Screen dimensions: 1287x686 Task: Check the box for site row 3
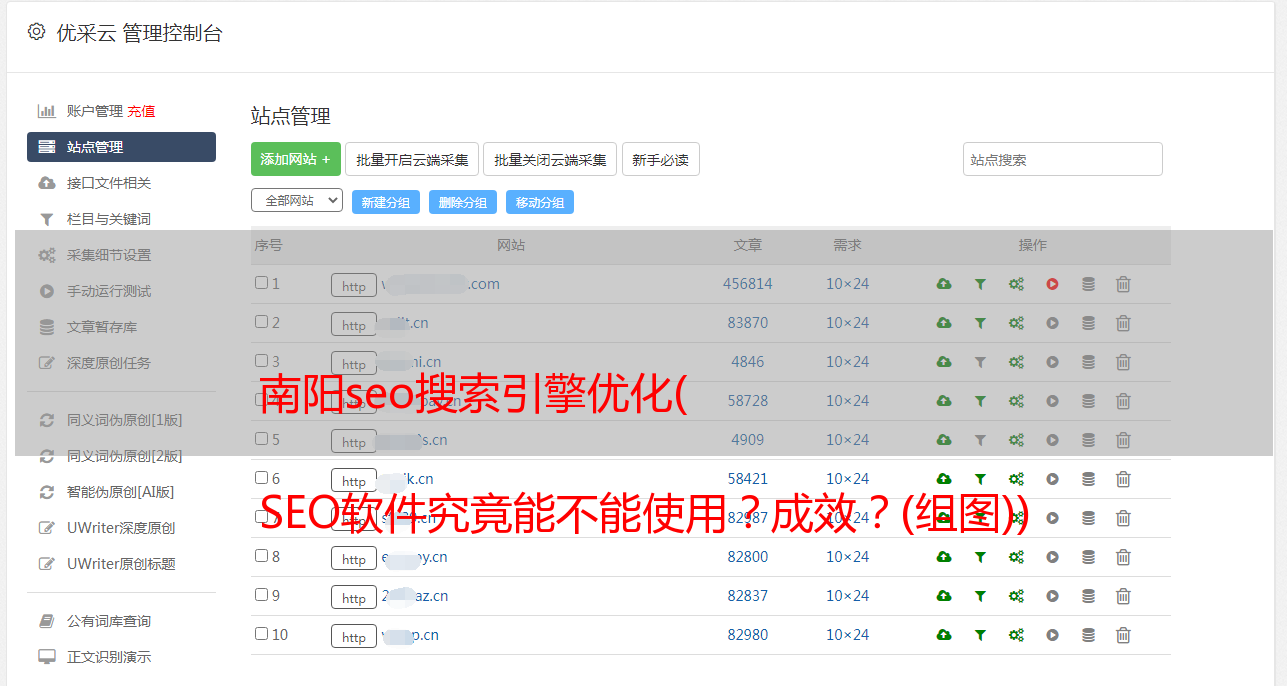click(x=261, y=361)
